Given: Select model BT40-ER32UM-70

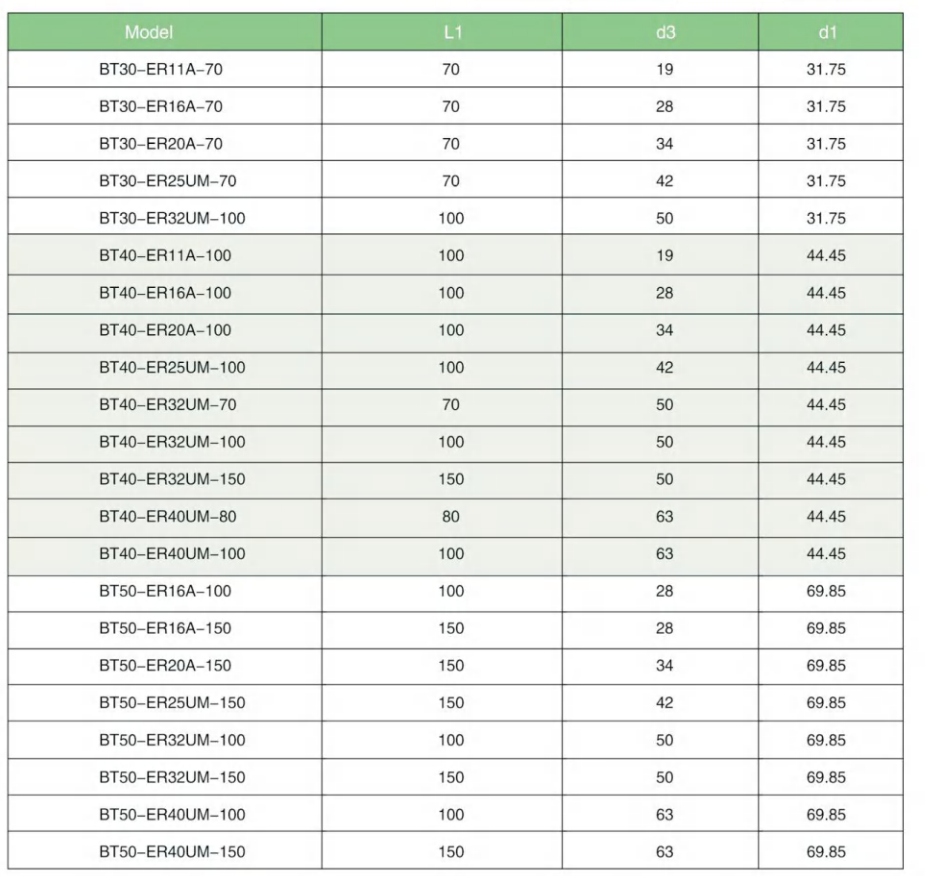Looking at the screenshot, I should 168,405.
